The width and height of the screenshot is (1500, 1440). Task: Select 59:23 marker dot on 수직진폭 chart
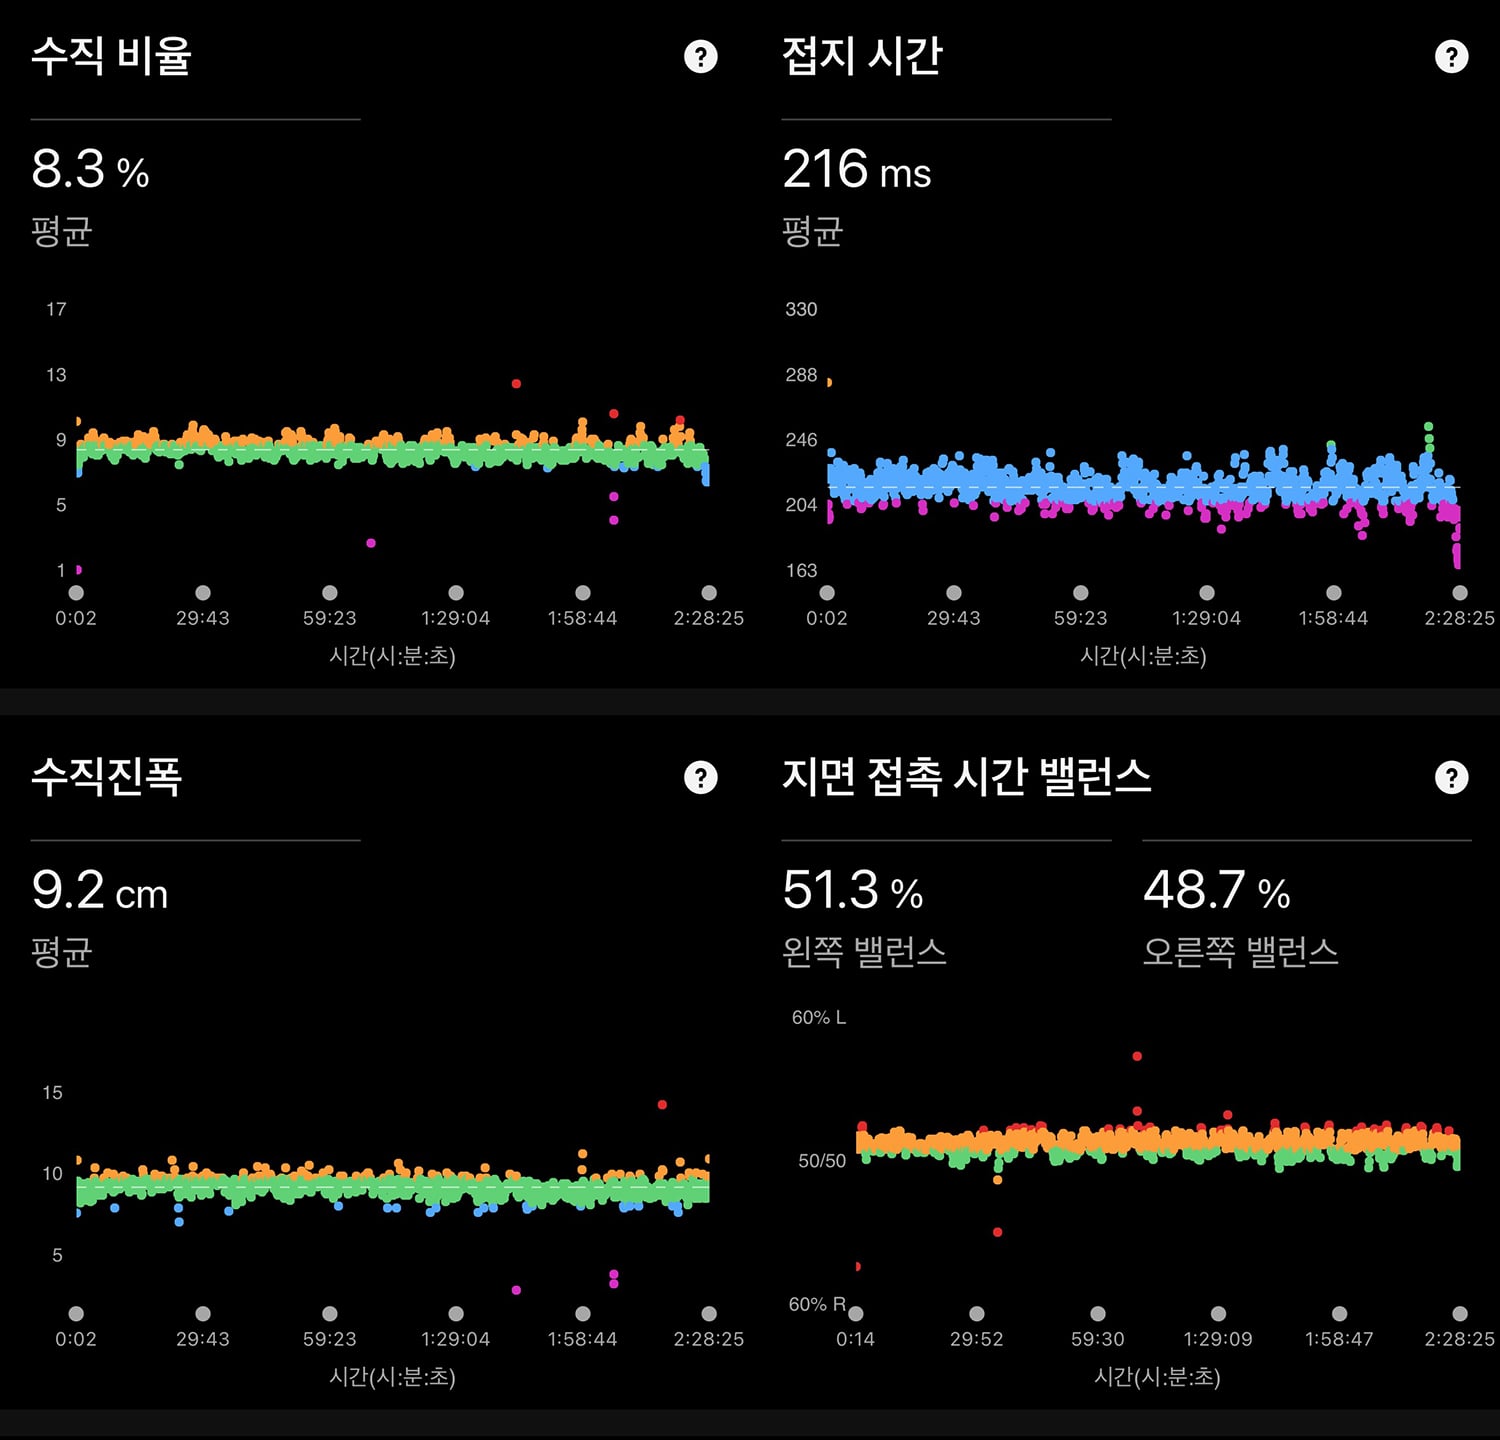[x=330, y=1314]
